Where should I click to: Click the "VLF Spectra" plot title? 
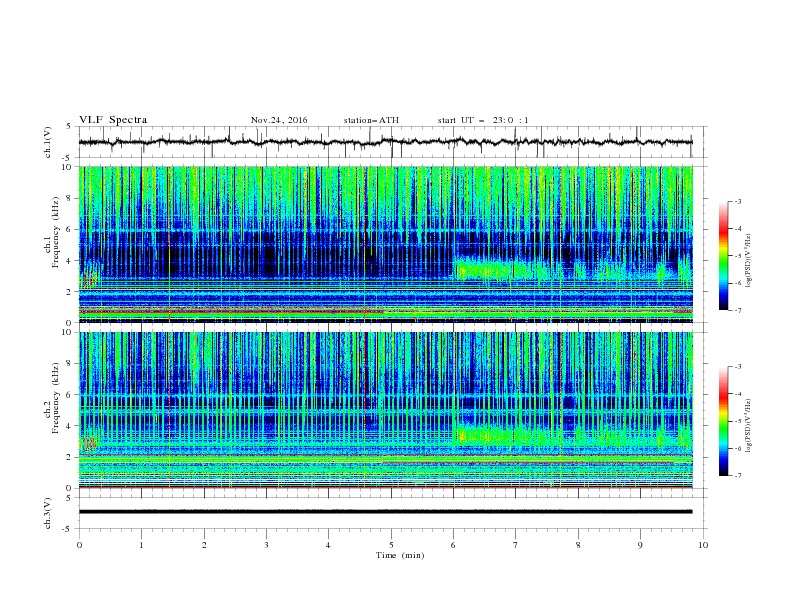click(x=113, y=120)
